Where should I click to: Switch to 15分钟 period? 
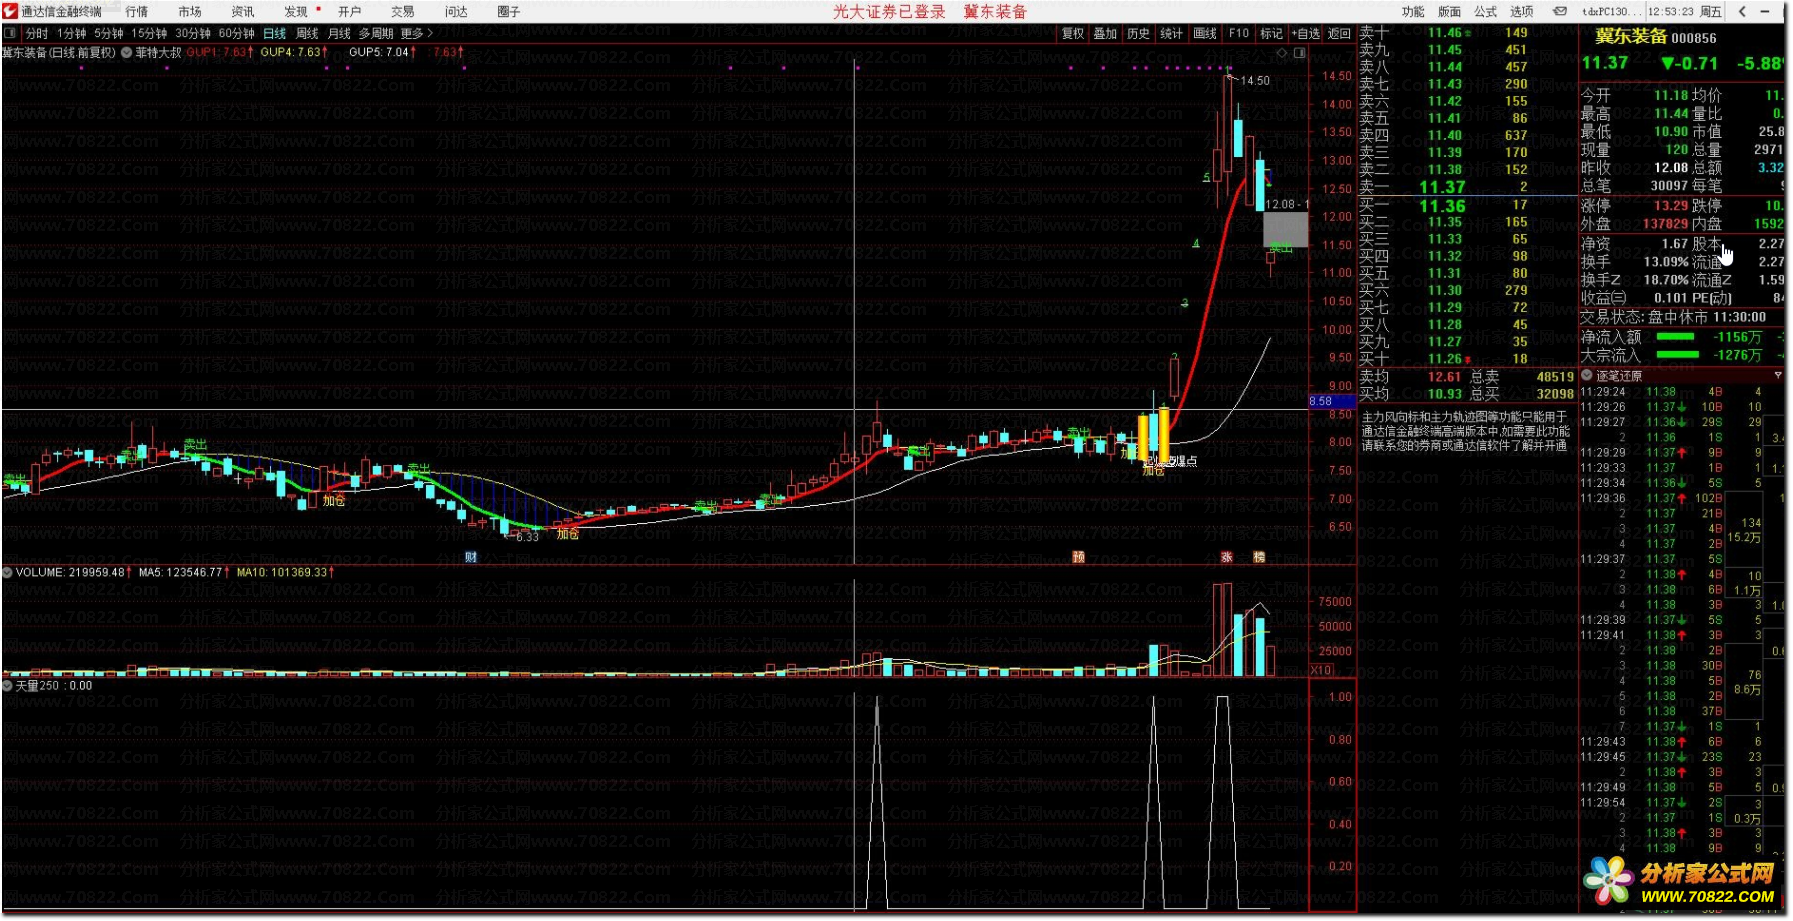click(149, 34)
